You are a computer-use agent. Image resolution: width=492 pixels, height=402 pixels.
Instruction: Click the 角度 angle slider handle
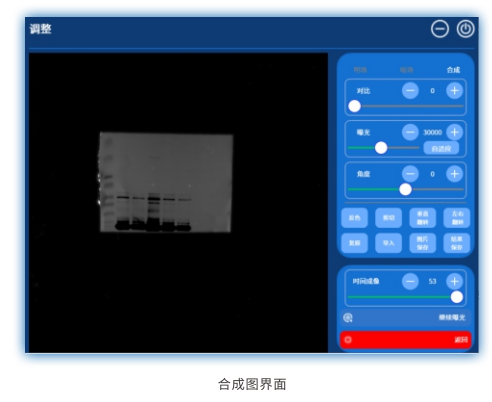coord(405,189)
